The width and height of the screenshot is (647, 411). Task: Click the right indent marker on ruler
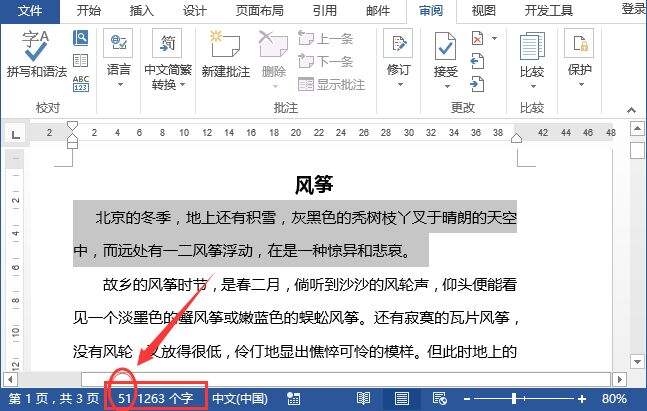point(517,138)
